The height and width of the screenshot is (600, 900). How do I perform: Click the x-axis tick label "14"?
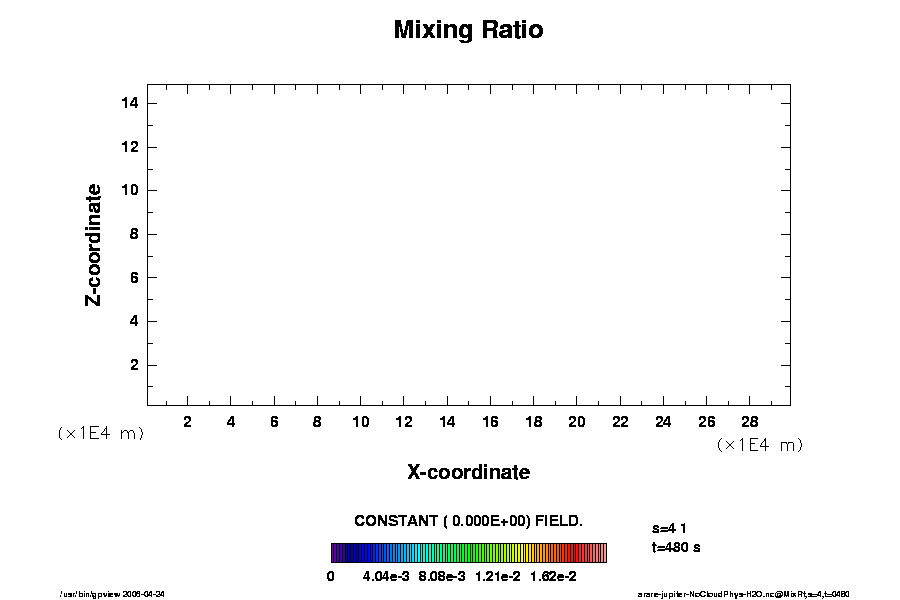[447, 422]
